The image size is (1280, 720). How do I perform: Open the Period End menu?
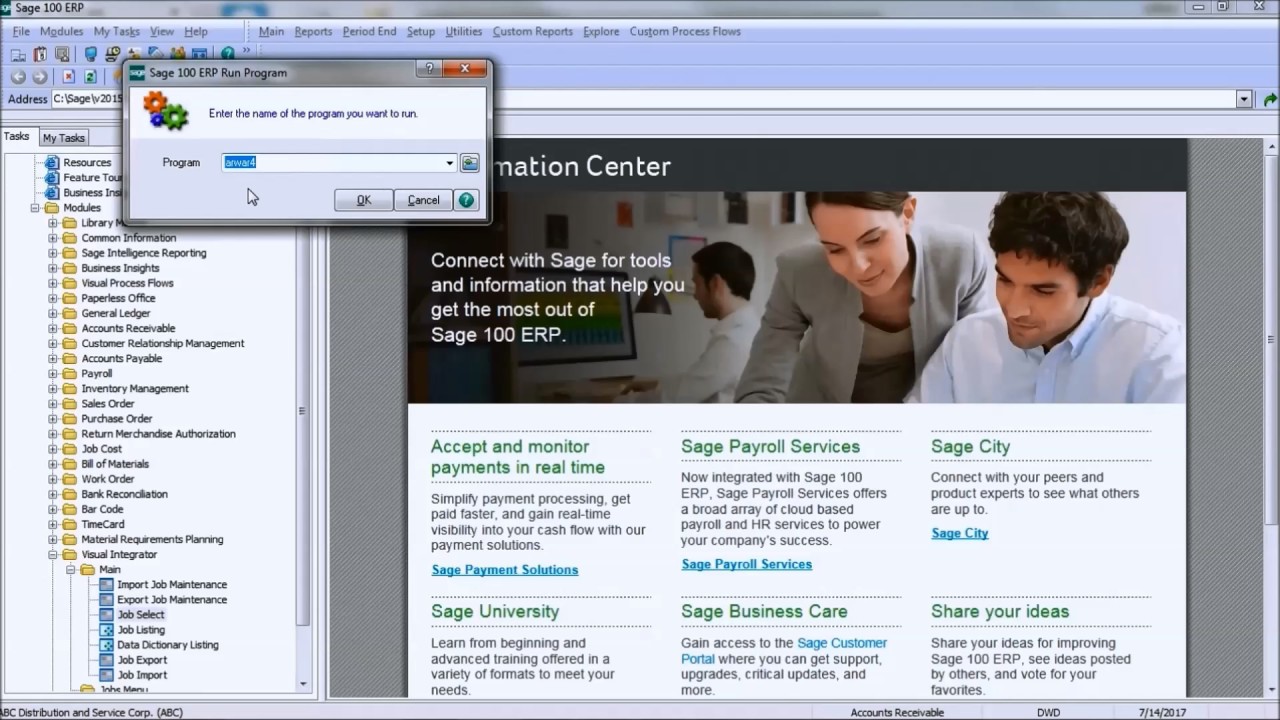point(369,32)
